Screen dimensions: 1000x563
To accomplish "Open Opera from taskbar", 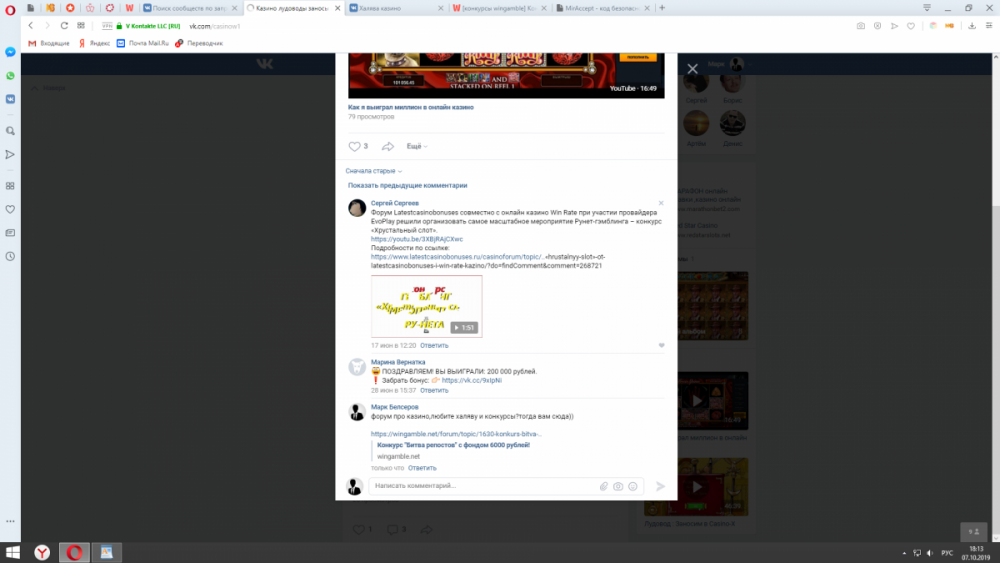I will 75,552.
